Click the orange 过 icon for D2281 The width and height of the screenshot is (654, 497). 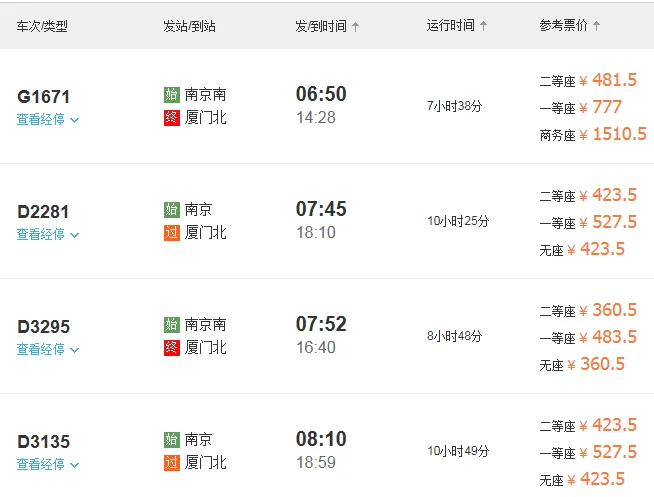(x=171, y=233)
